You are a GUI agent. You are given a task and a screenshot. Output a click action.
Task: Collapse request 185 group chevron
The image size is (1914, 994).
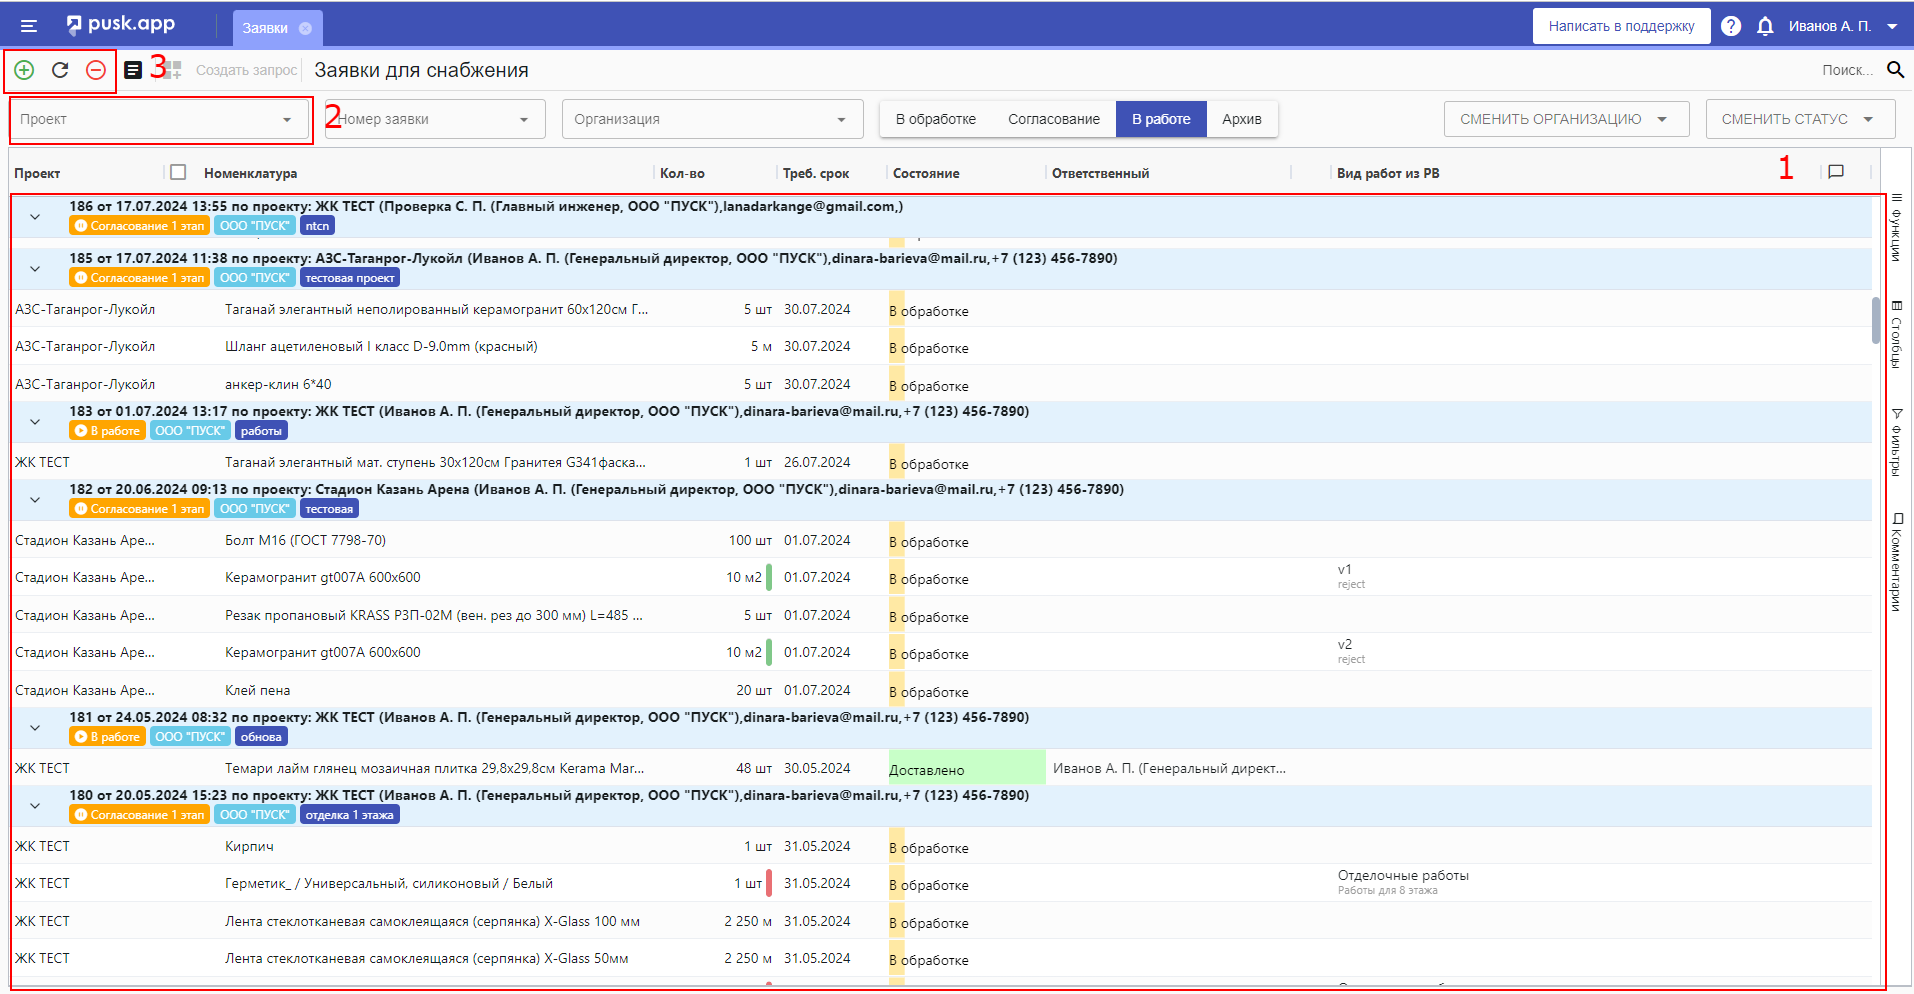tap(35, 269)
